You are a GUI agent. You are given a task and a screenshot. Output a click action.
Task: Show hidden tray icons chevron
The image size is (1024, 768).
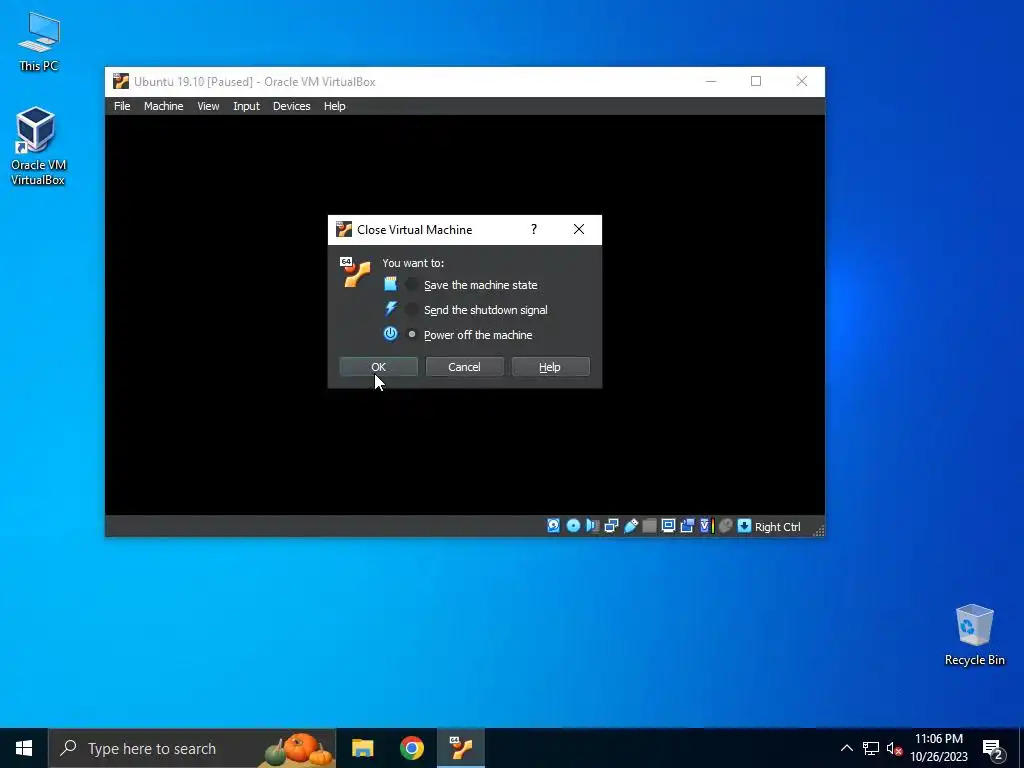tap(846, 748)
